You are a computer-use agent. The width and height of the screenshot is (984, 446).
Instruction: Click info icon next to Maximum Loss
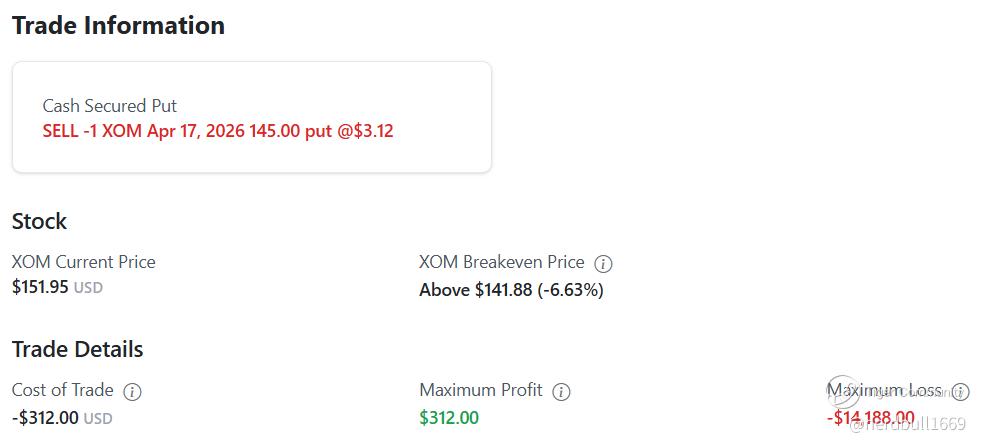click(960, 391)
